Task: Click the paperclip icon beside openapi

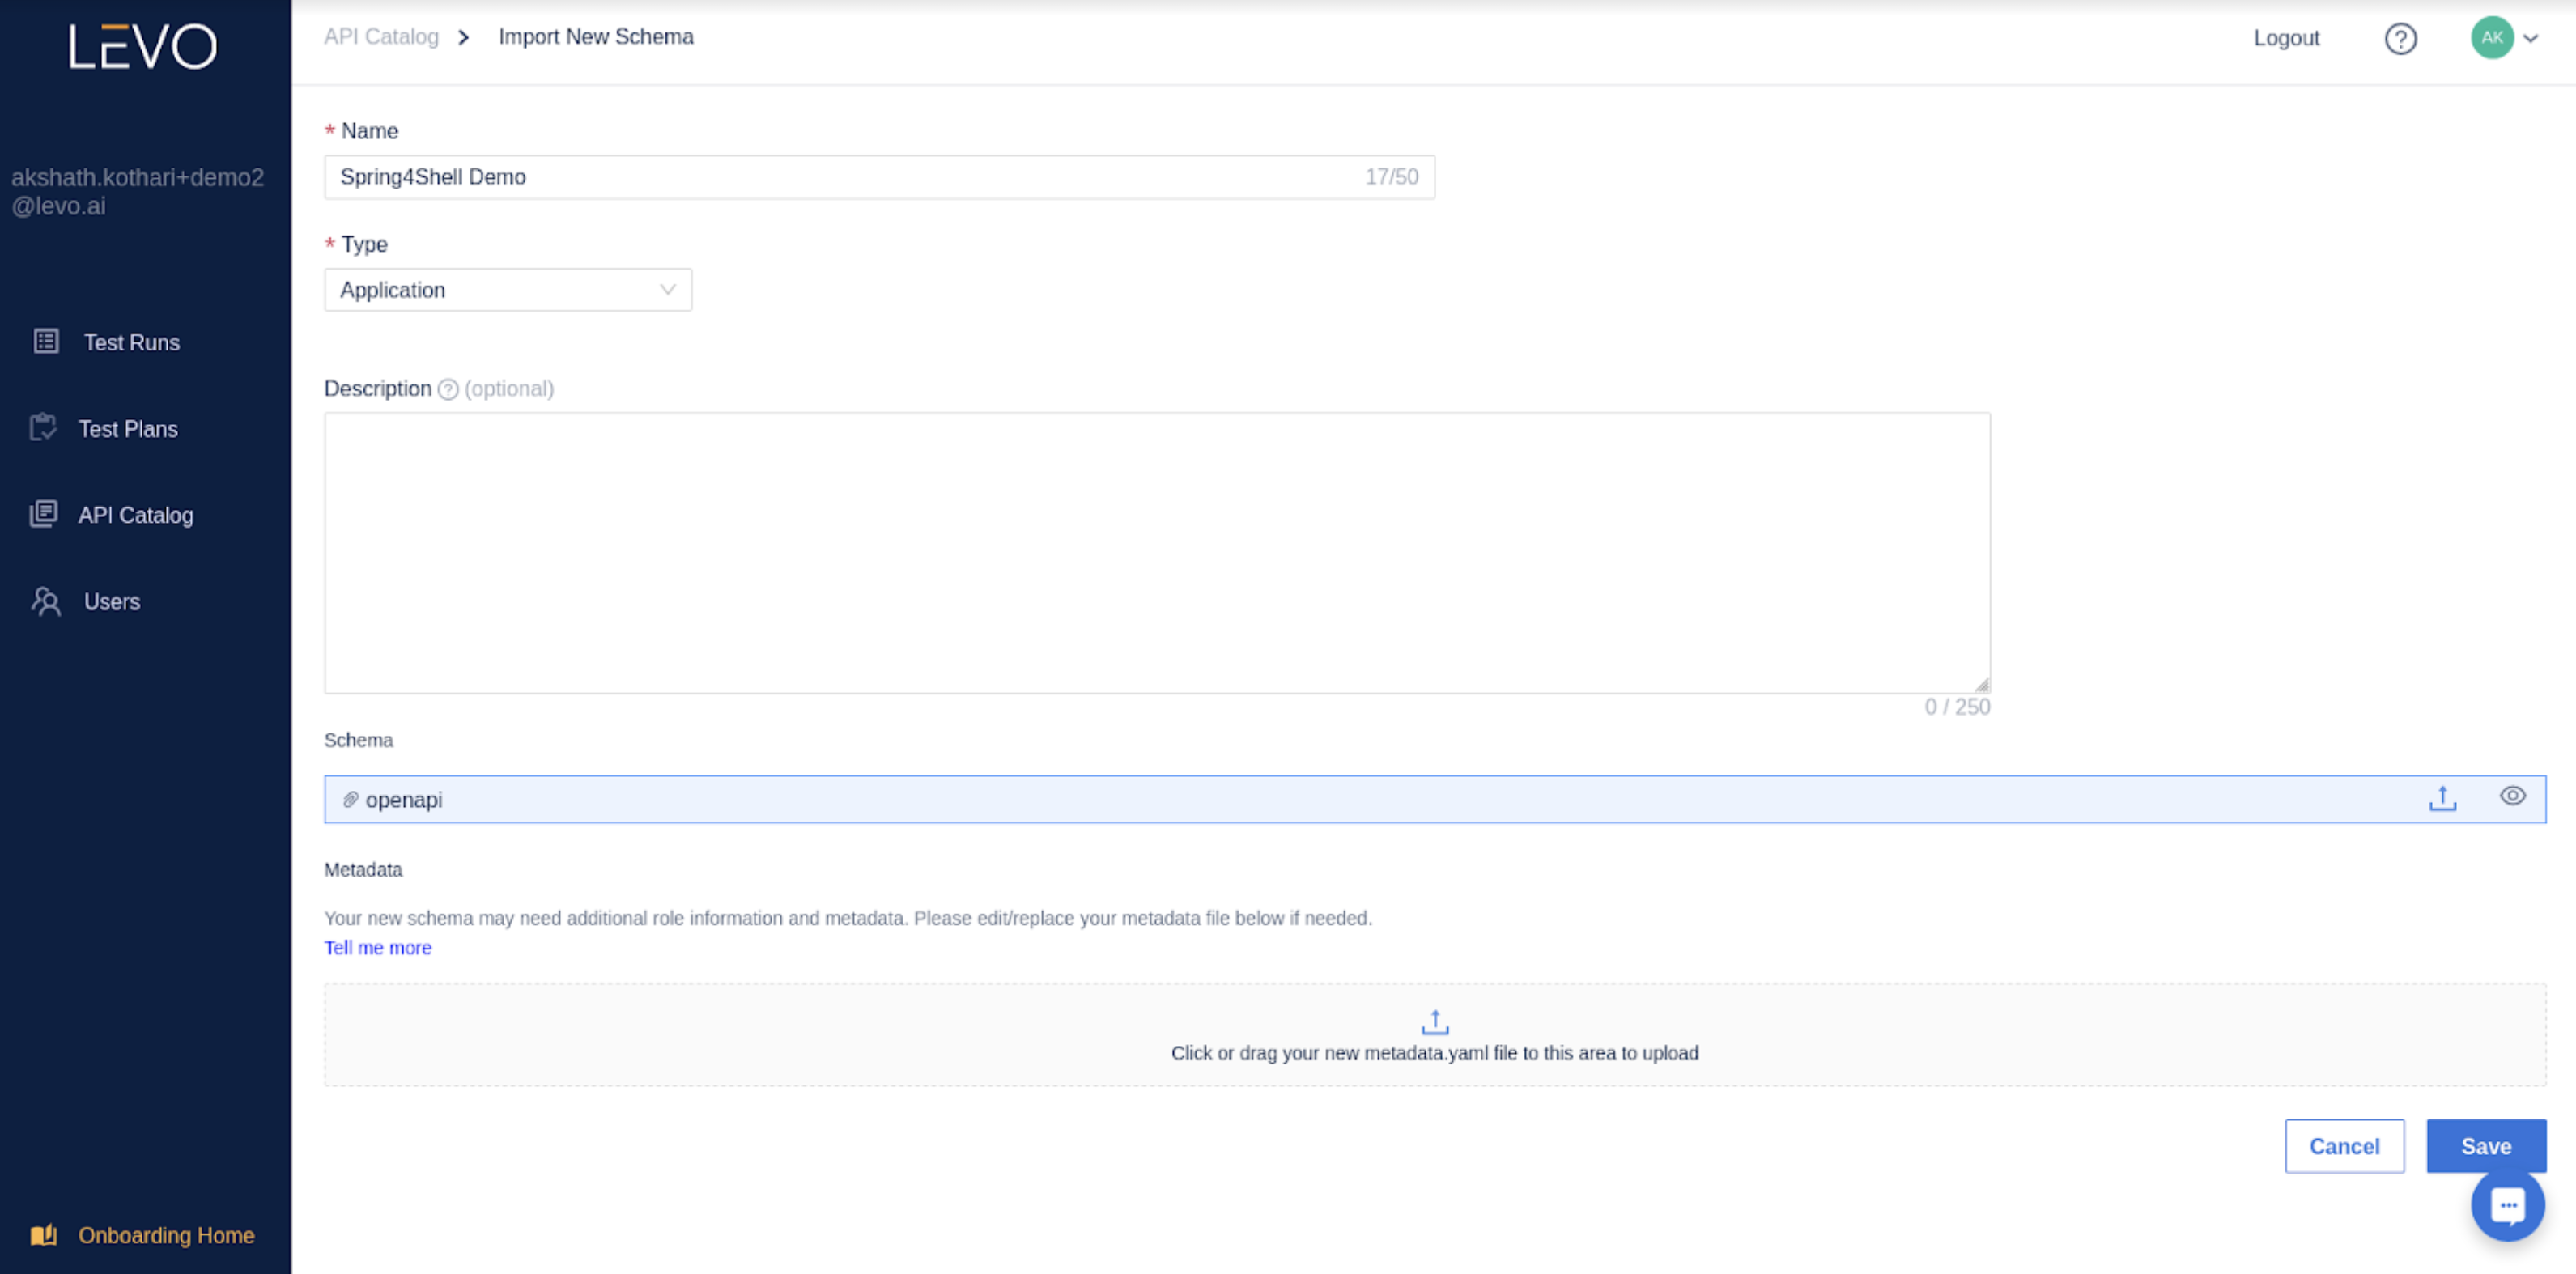Action: tap(350, 799)
